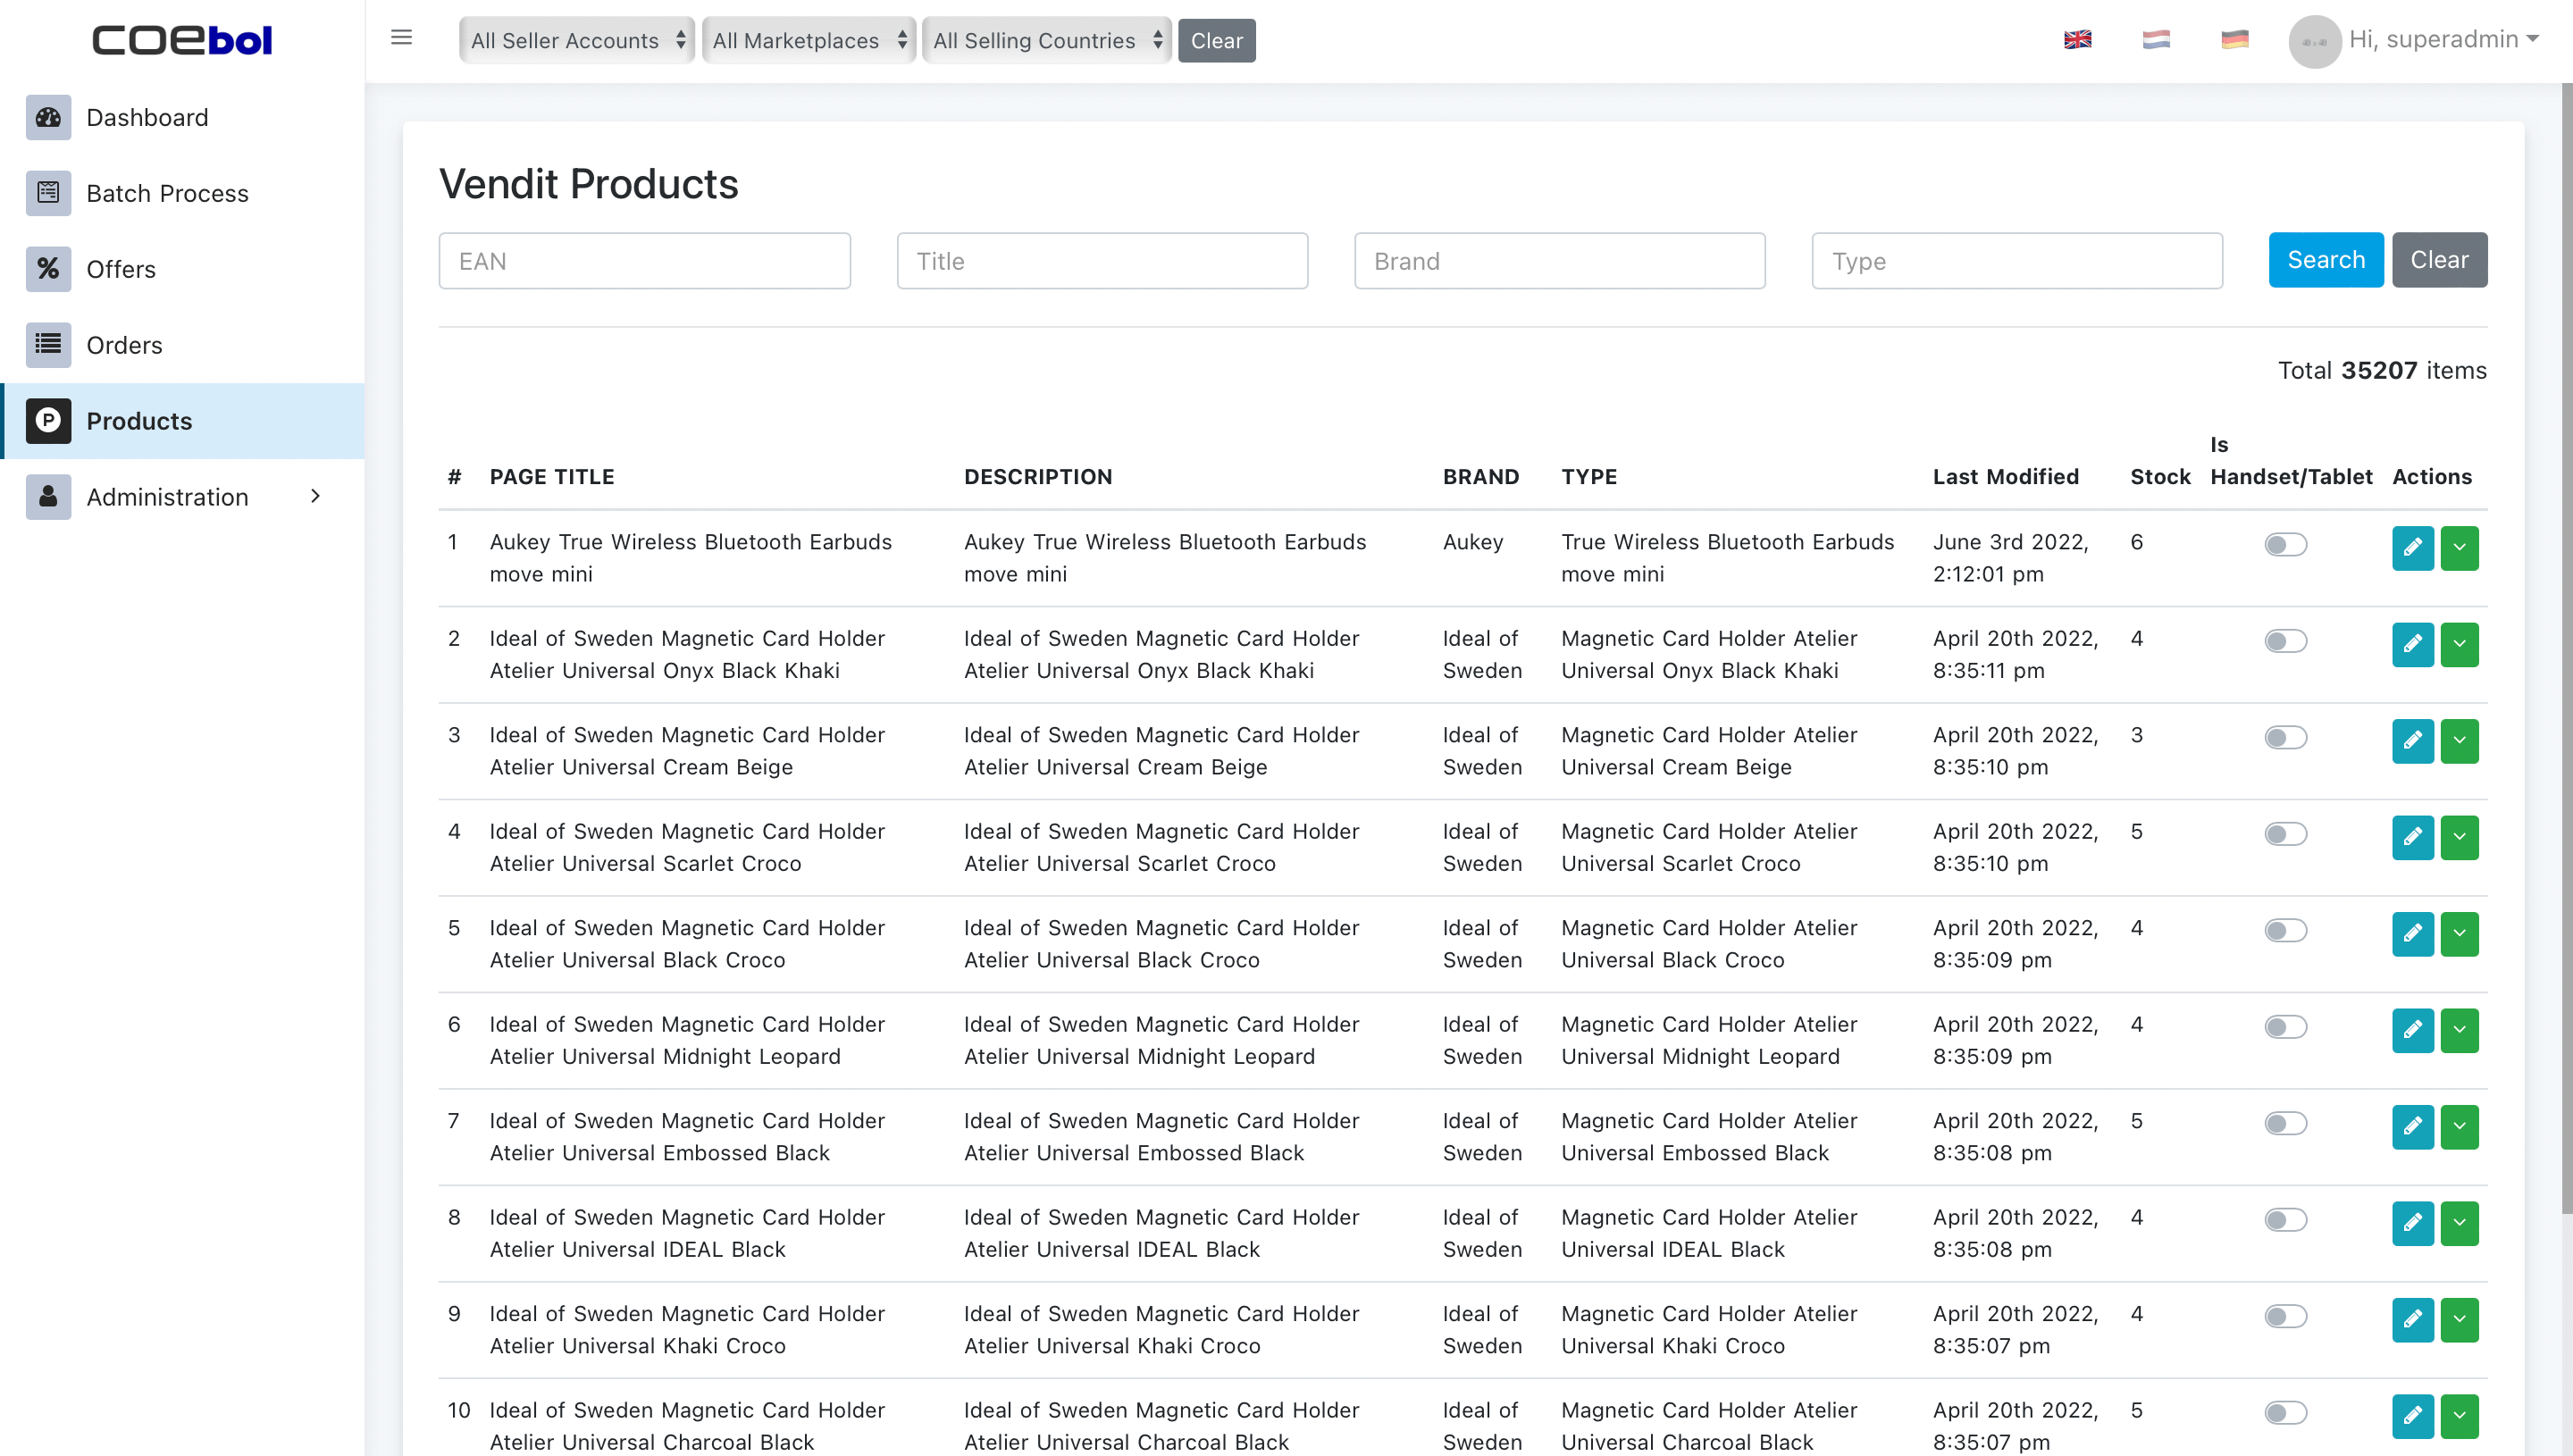Expand green dropdown for Embossed Black row
2573x1456 pixels.
coord(2459,1127)
